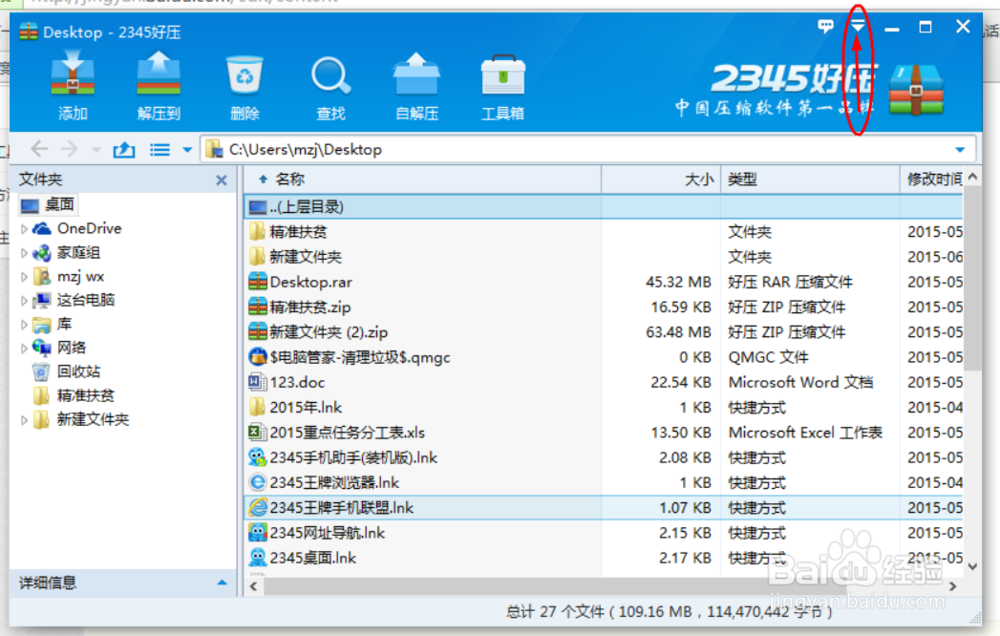The width and height of the screenshot is (1000, 636).
Task: Click the OneDrive cloud icon in tree
Action: (x=42, y=228)
